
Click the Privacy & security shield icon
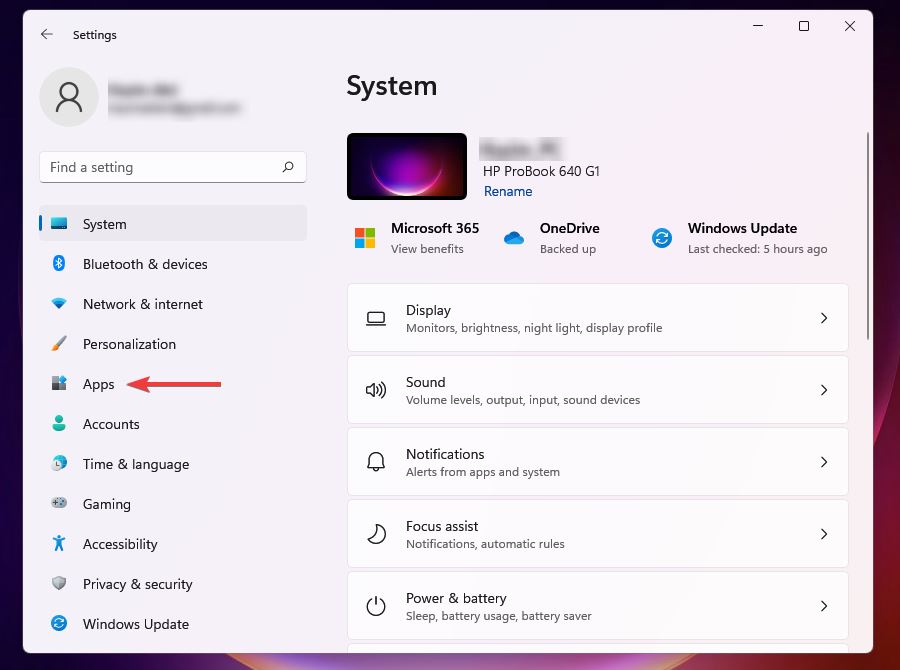59,584
